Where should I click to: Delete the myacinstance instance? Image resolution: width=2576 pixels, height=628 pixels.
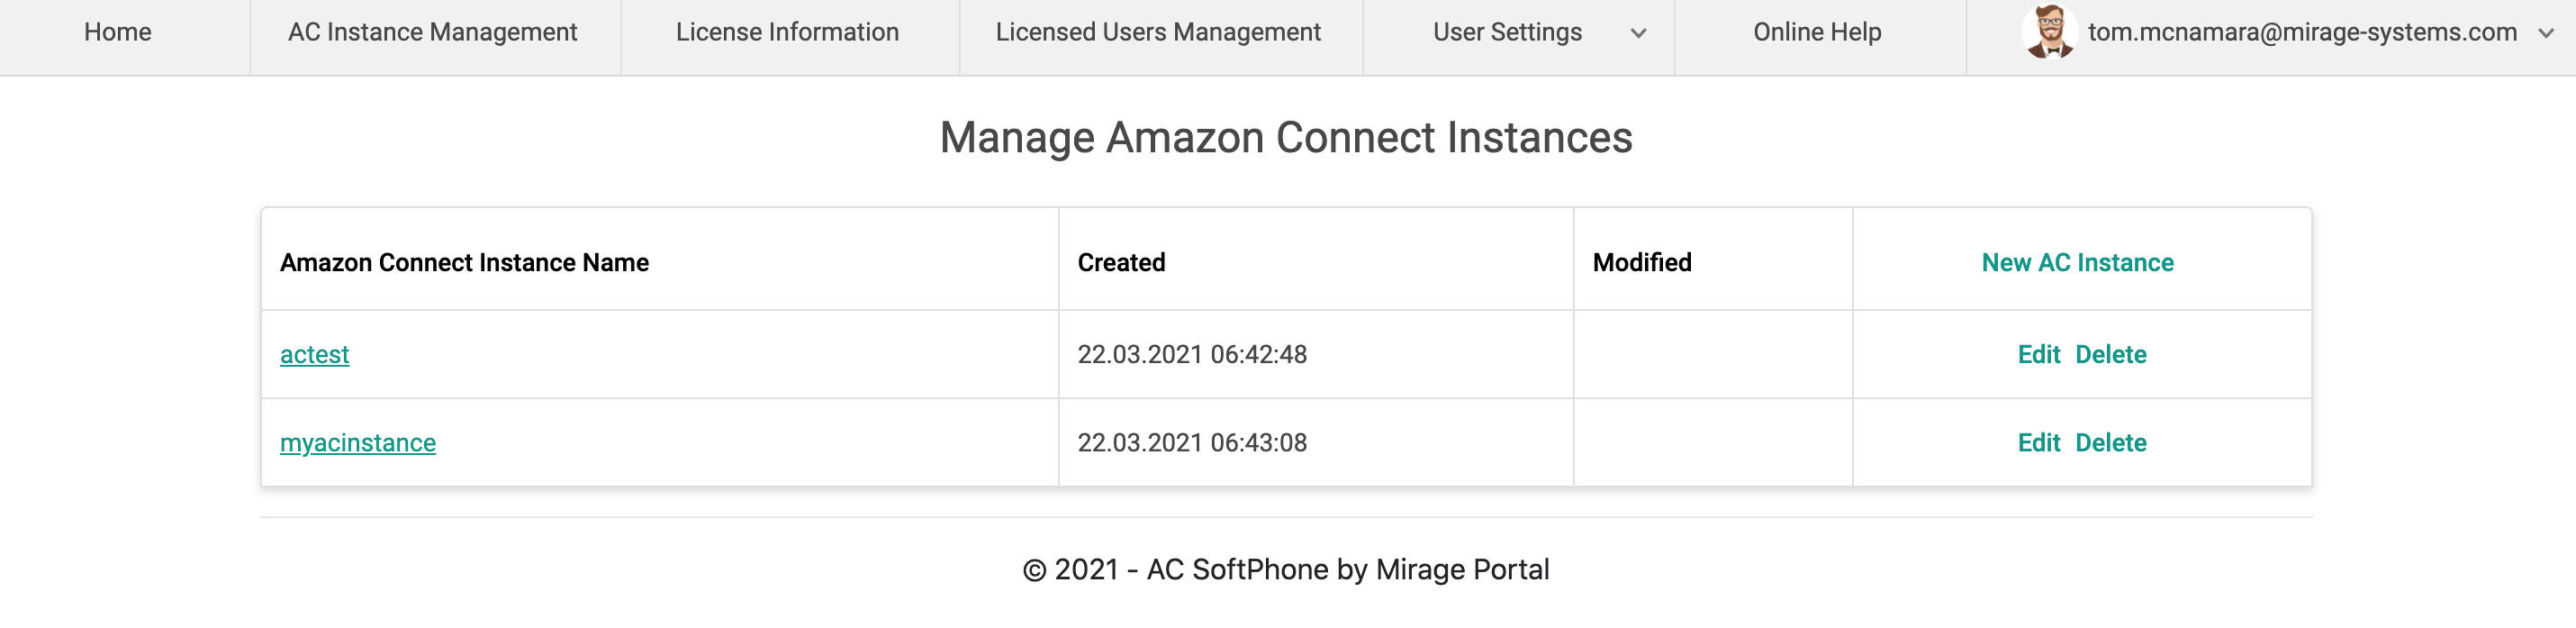2111,442
